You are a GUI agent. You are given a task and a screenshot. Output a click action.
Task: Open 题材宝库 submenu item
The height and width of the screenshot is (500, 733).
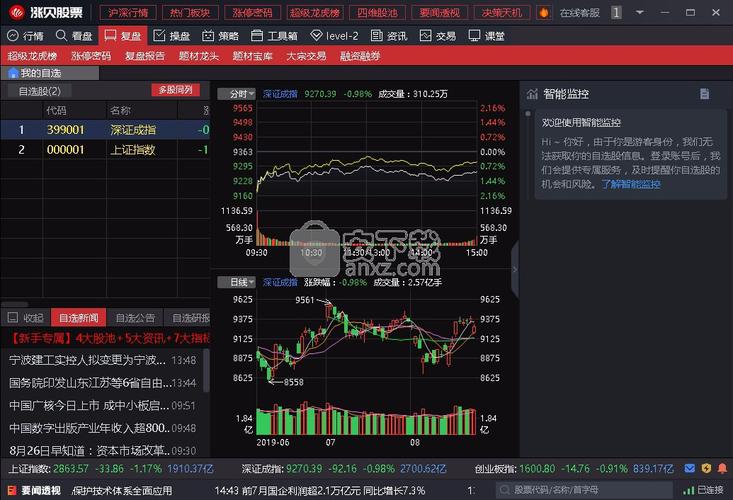pos(252,56)
